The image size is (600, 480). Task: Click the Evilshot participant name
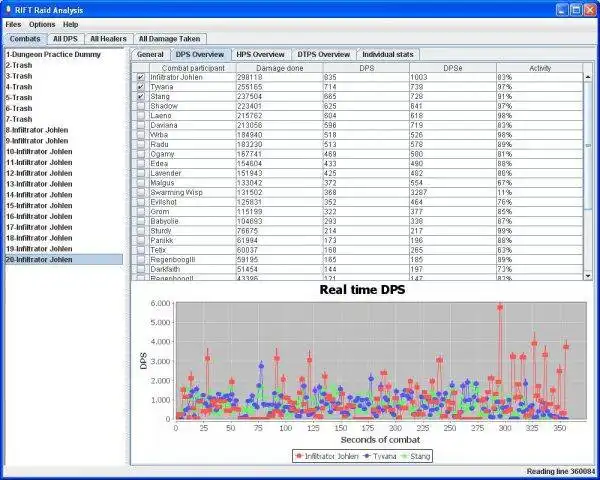click(x=163, y=202)
